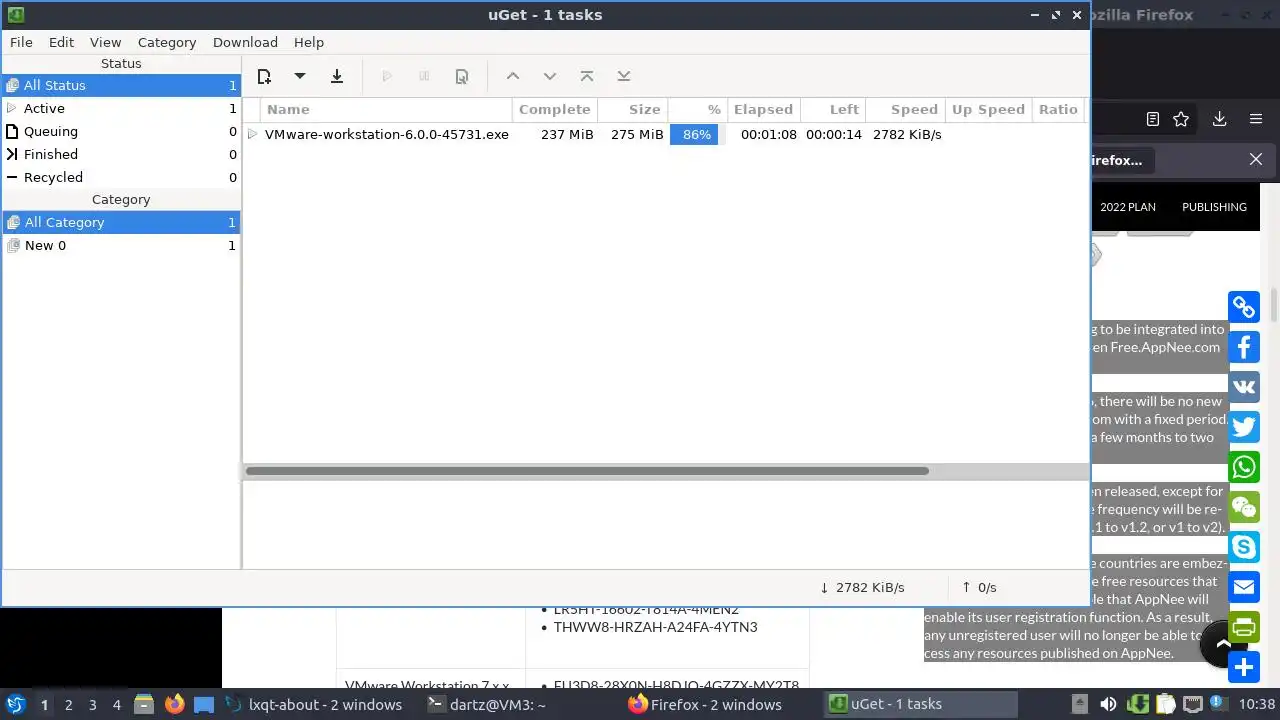
Task: Click the Print share icon
Action: click(x=1244, y=627)
